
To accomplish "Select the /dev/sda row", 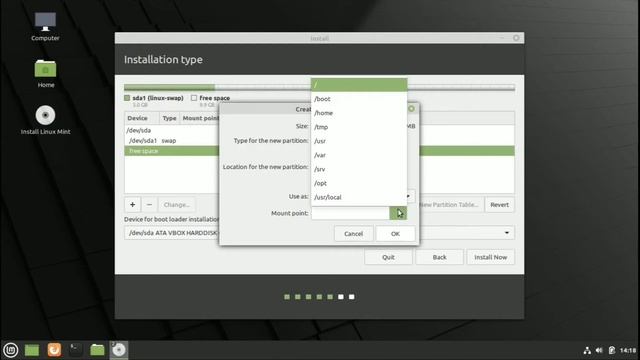I will click(171, 130).
